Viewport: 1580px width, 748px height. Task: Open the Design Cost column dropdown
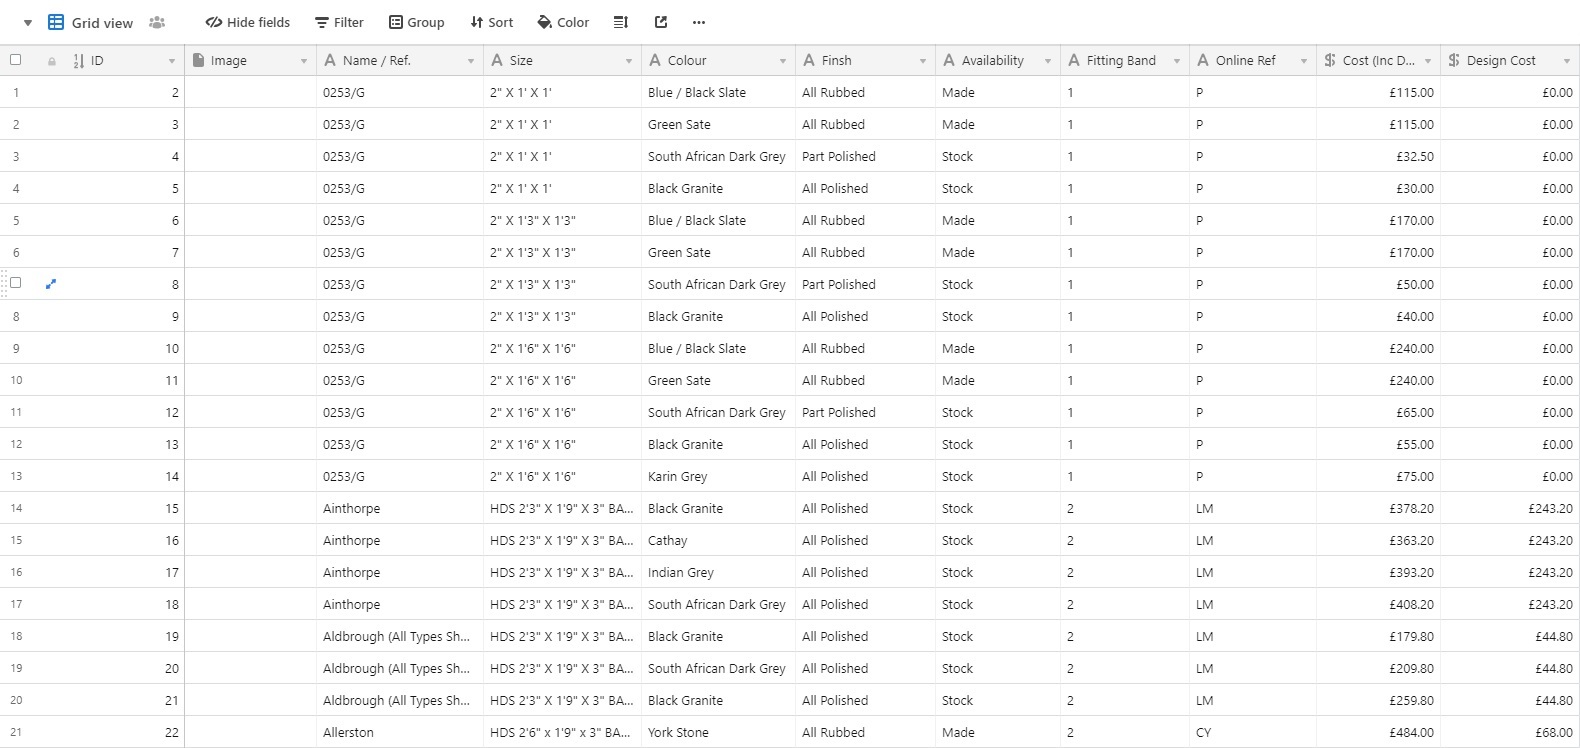[x=1567, y=61]
